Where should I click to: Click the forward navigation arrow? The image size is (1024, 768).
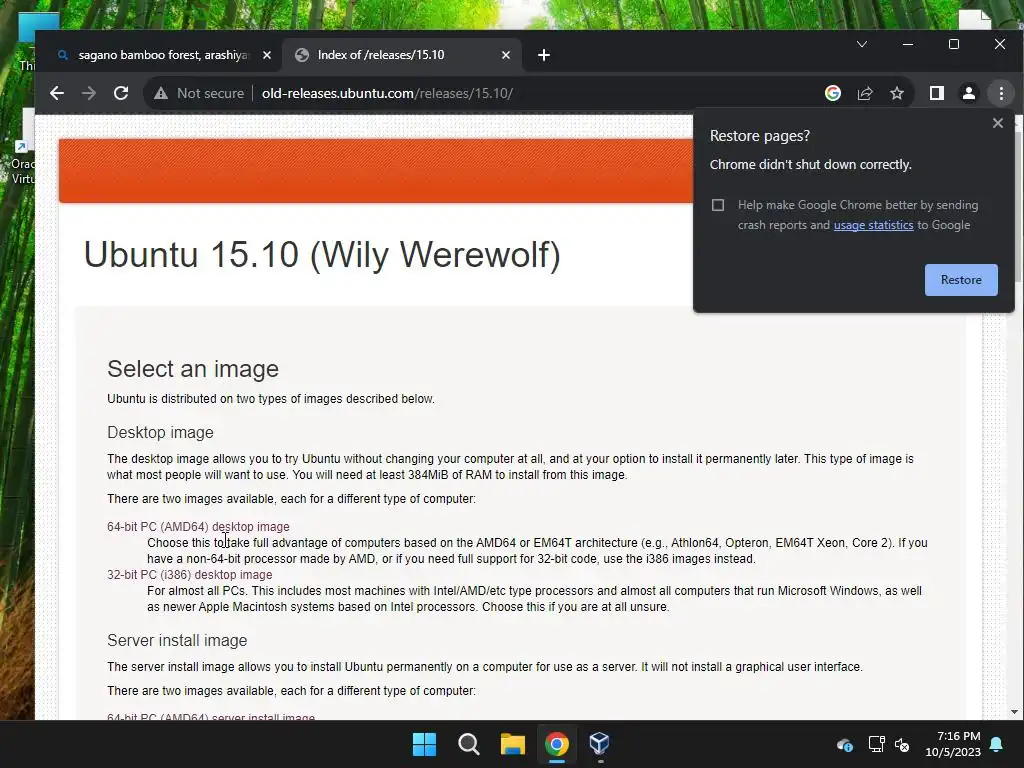pos(89,93)
